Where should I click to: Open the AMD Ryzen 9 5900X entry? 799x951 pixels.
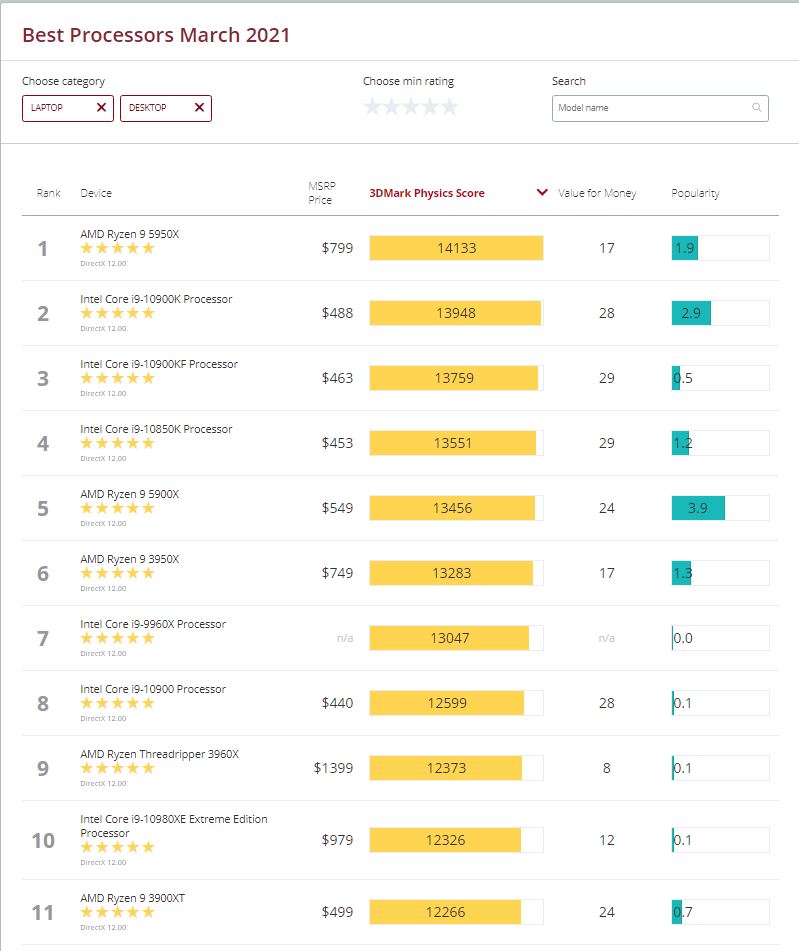[x=130, y=494]
